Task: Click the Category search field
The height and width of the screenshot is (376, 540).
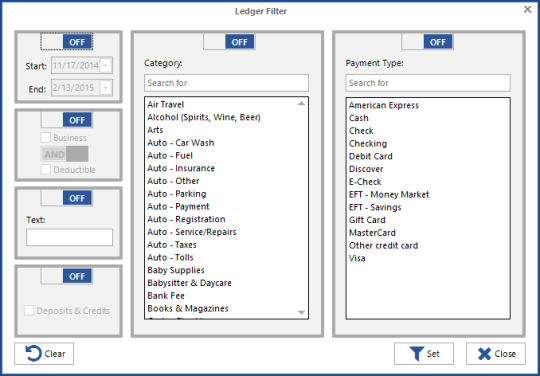Action: 226,83
